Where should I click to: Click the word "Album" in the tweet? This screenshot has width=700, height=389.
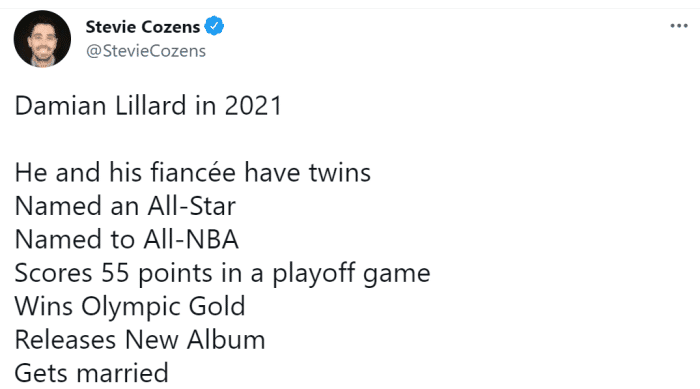click(226, 339)
